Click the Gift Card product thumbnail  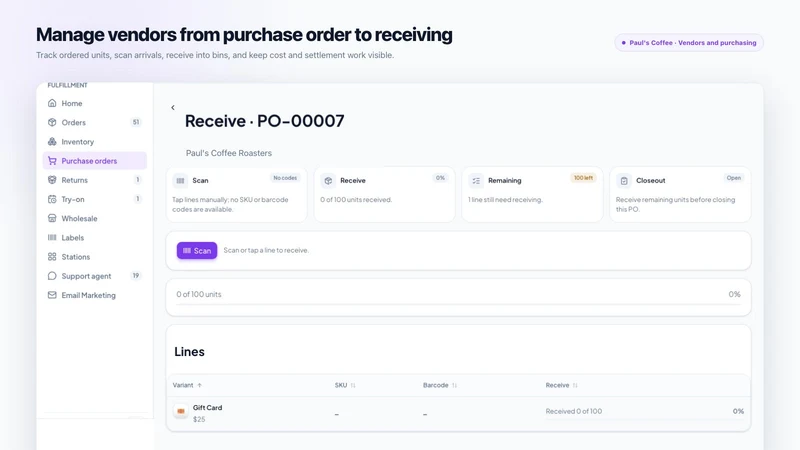(181, 411)
